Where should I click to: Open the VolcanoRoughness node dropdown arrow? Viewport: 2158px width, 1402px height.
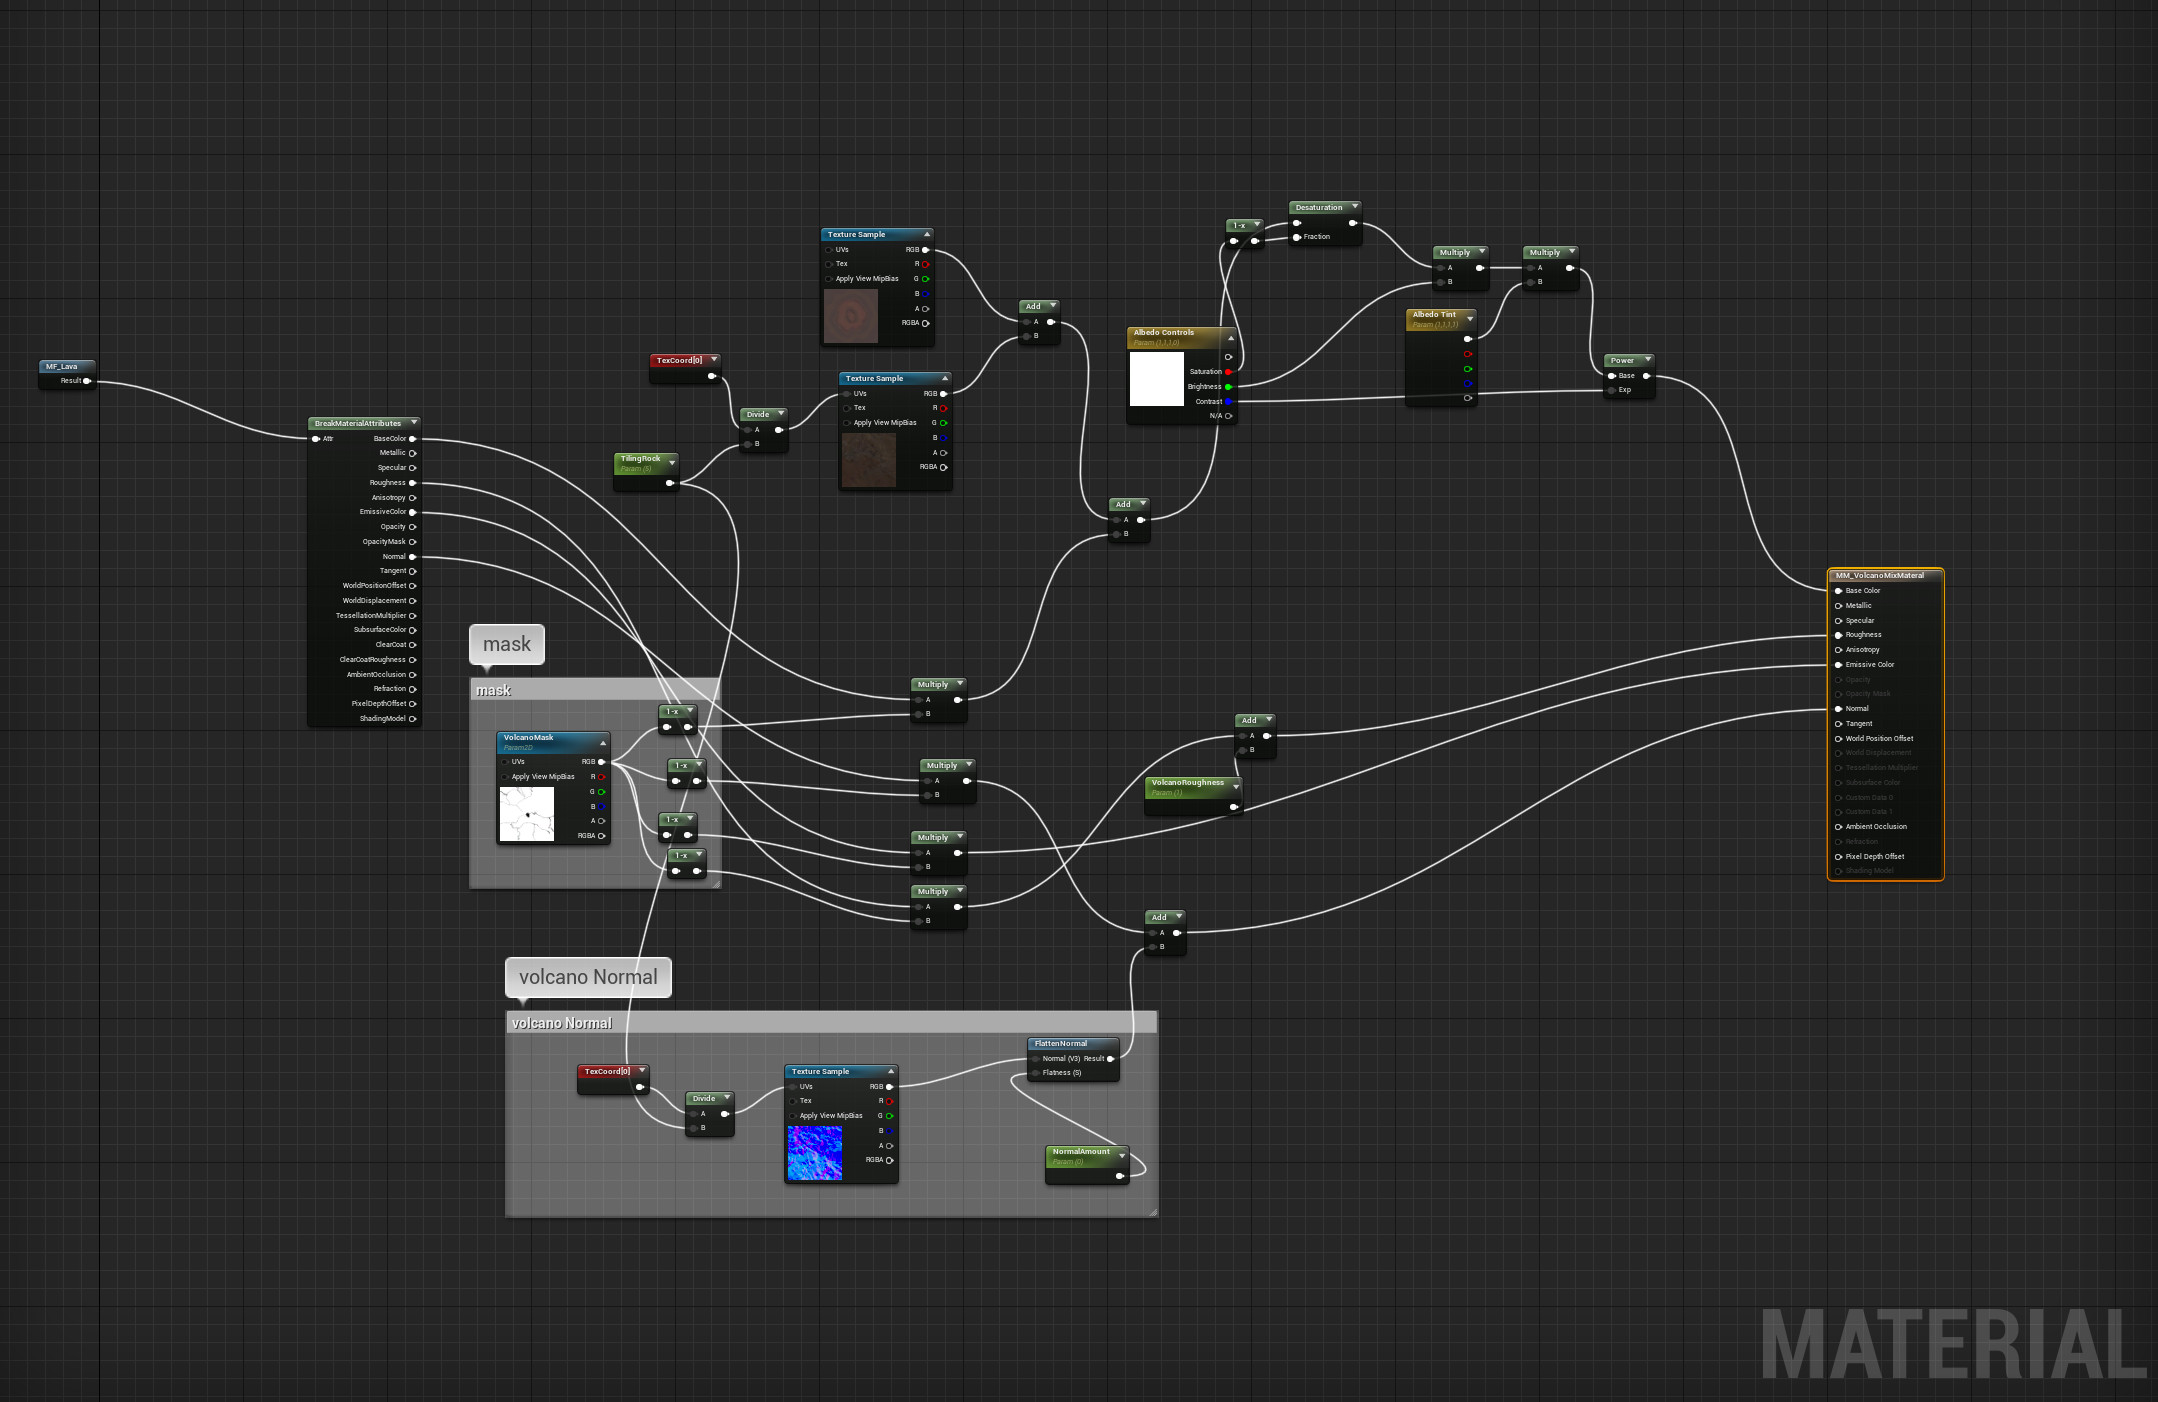[x=1236, y=787]
